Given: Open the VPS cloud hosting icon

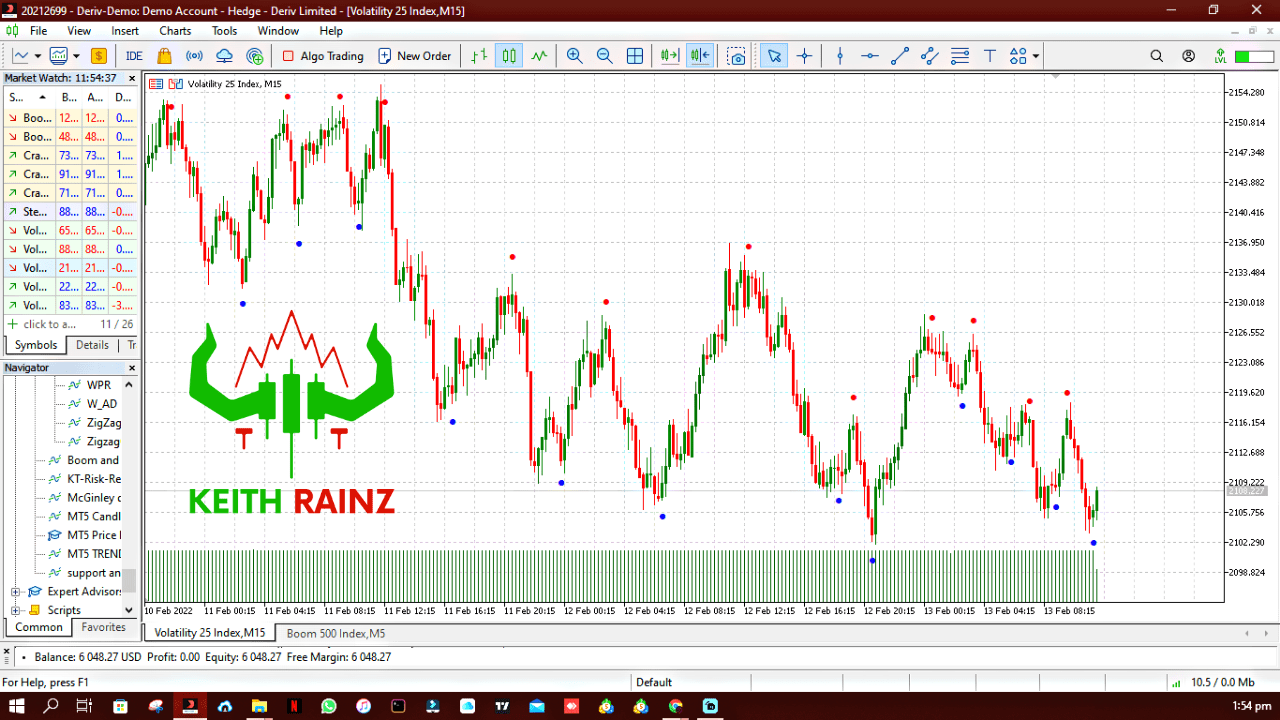Looking at the screenshot, I should click(225, 56).
